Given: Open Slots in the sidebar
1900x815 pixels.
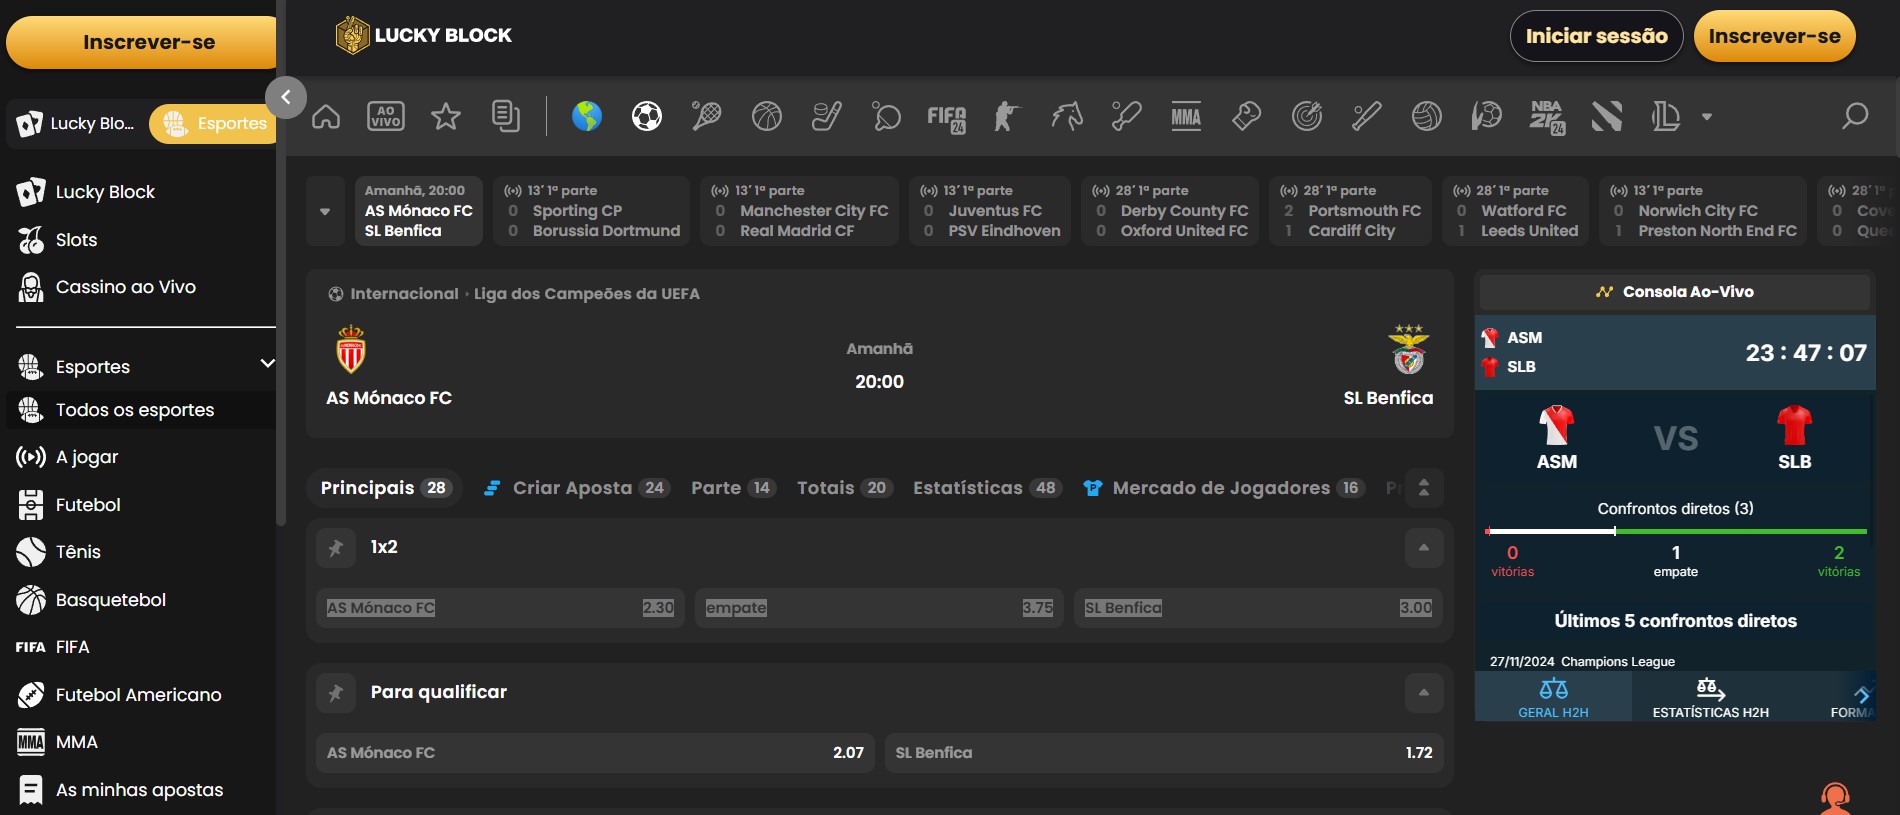Looking at the screenshot, I should click(76, 240).
